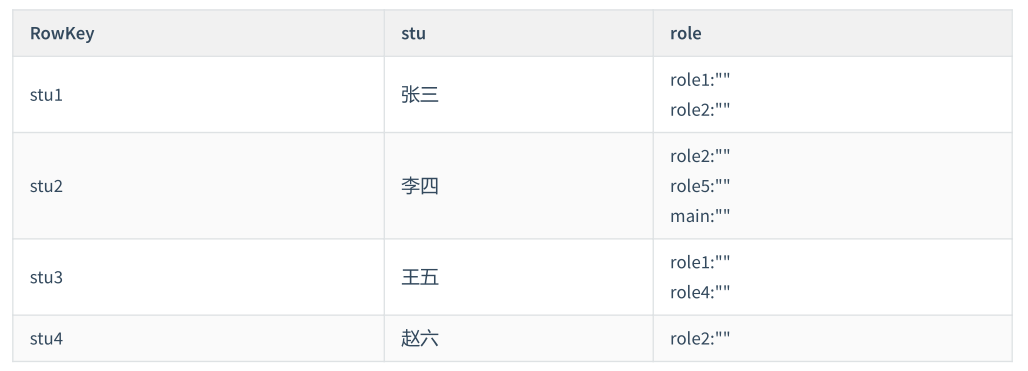Click the RowKey column header

62,33
